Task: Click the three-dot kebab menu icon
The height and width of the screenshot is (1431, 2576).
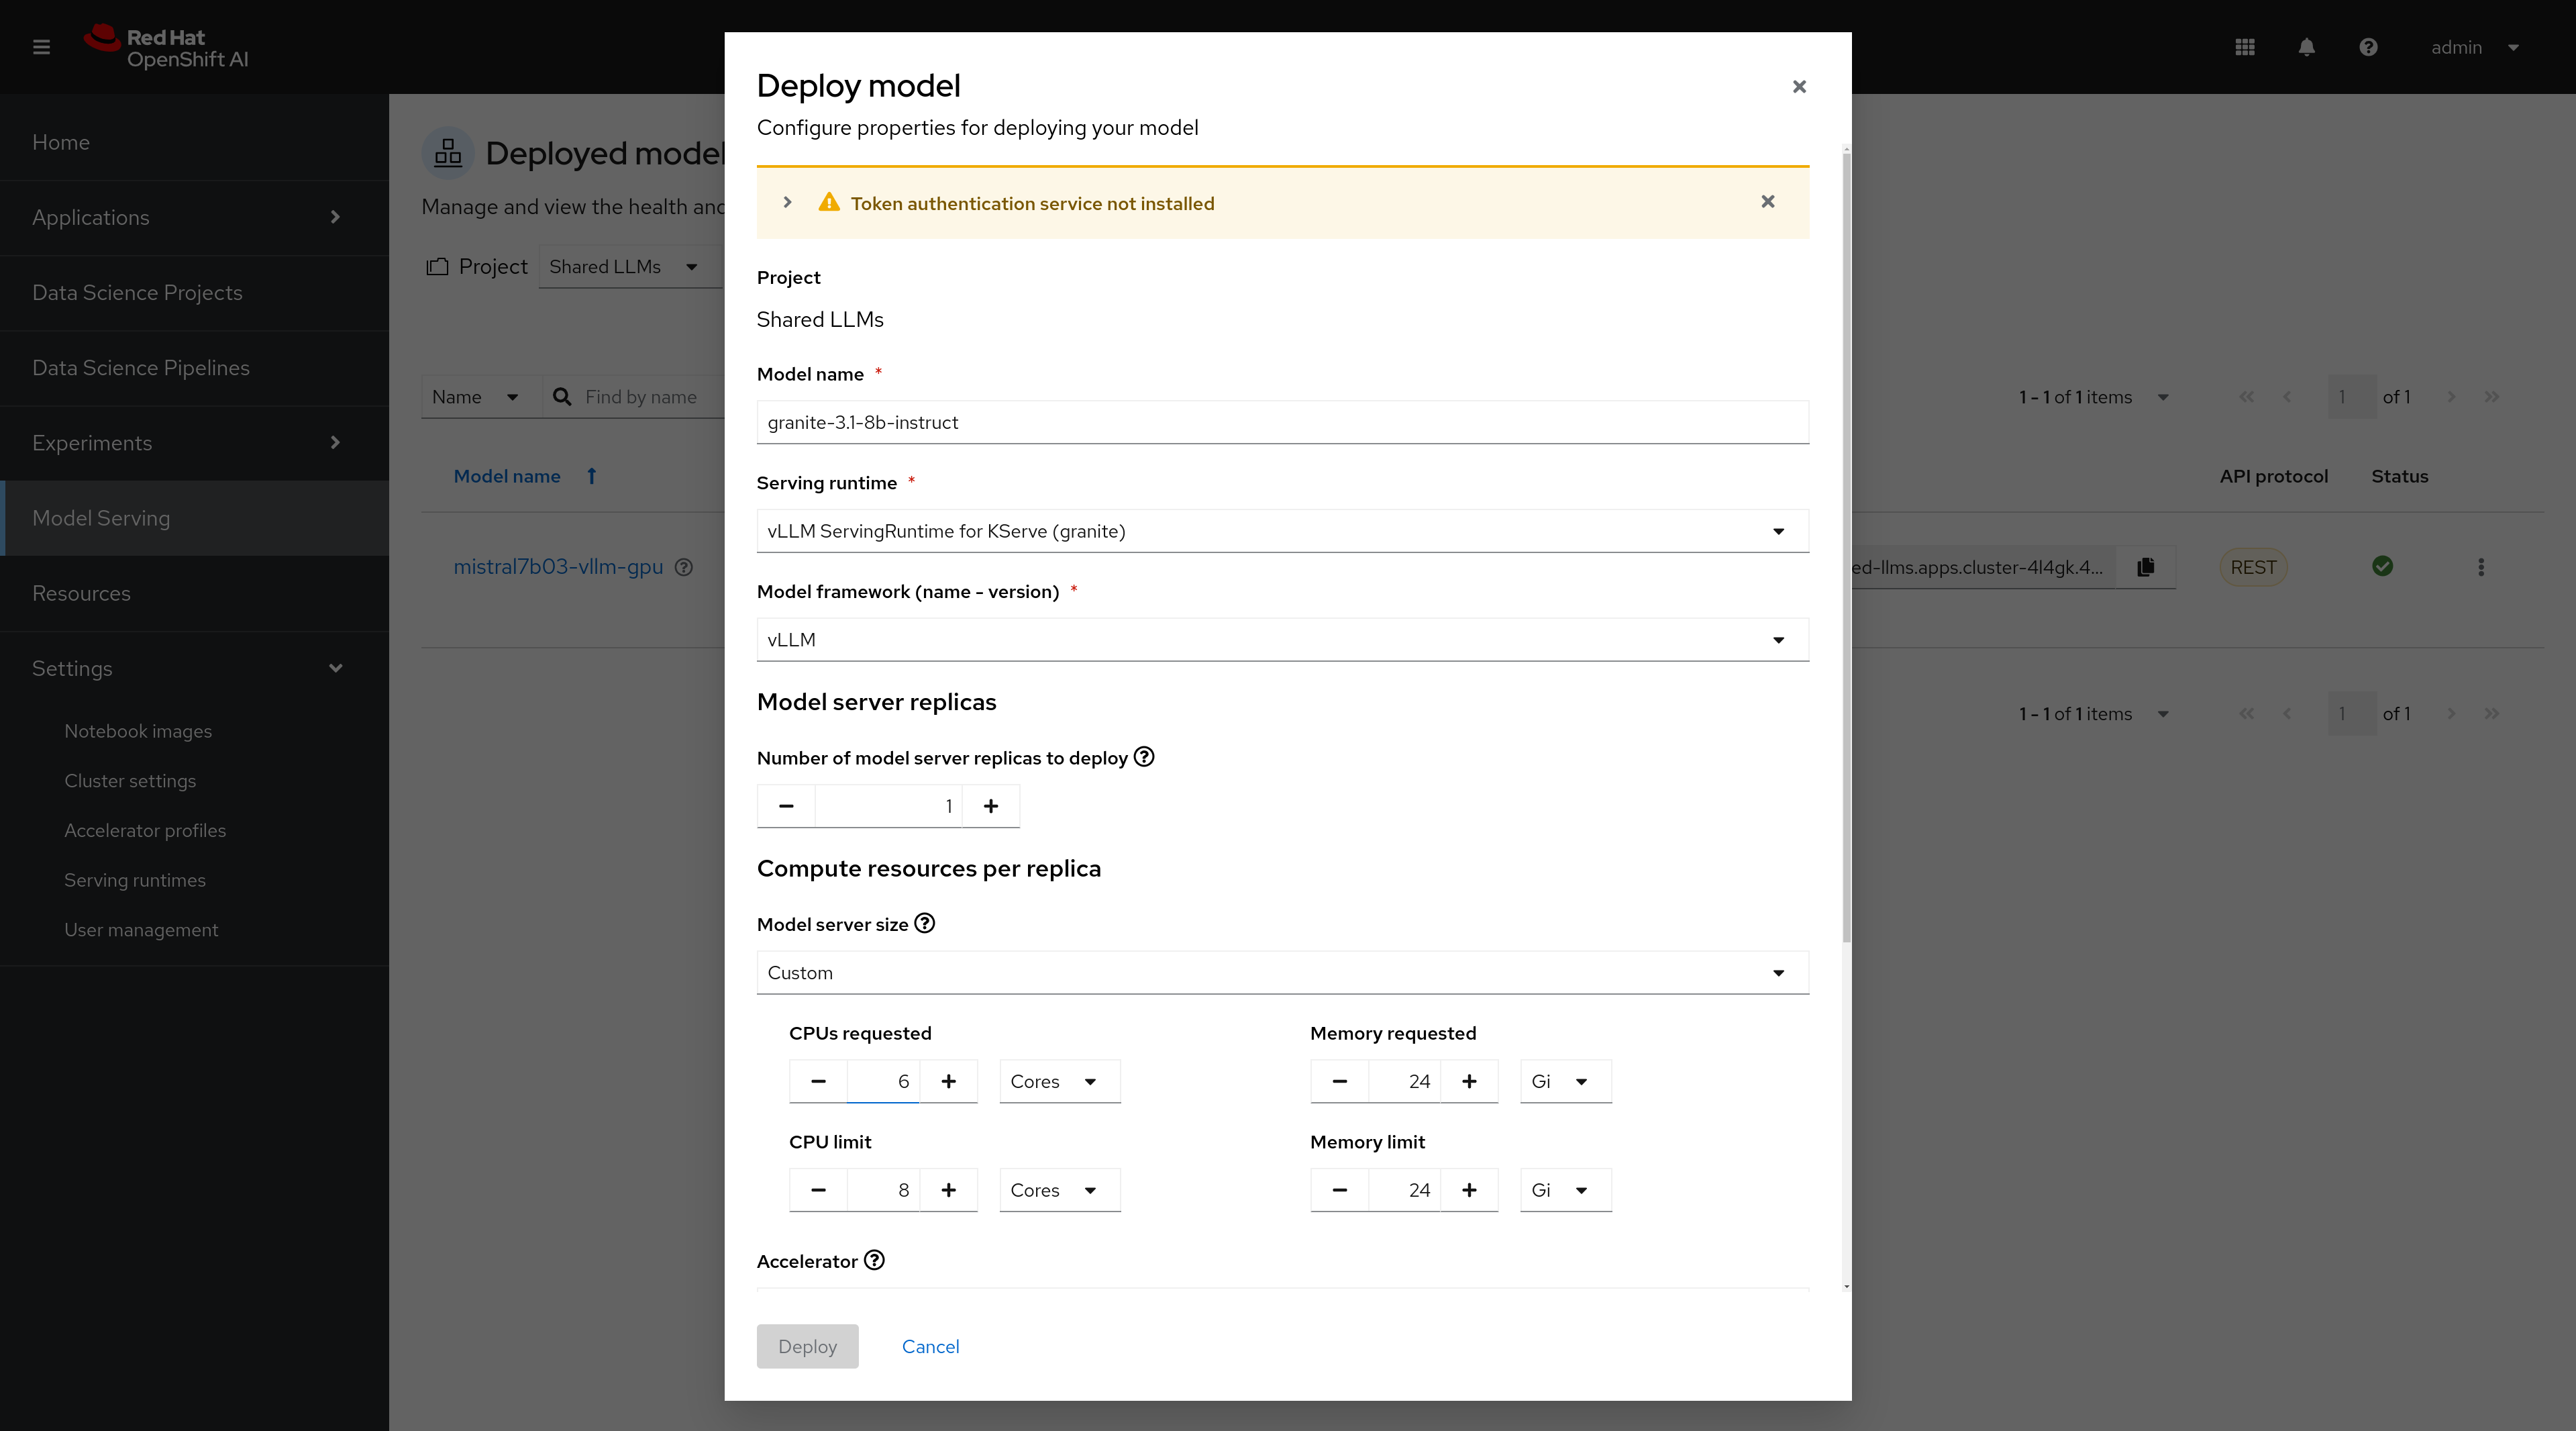Action: pyautogui.click(x=2481, y=567)
